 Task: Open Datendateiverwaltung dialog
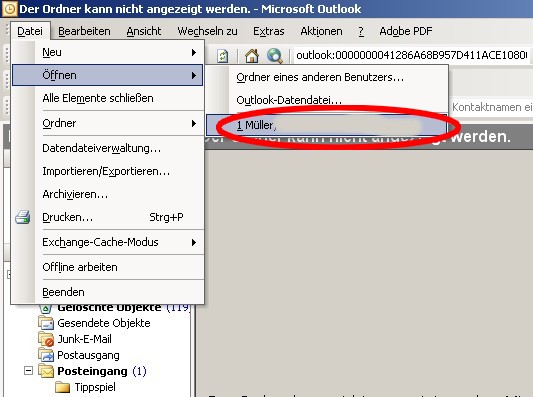pos(108,148)
